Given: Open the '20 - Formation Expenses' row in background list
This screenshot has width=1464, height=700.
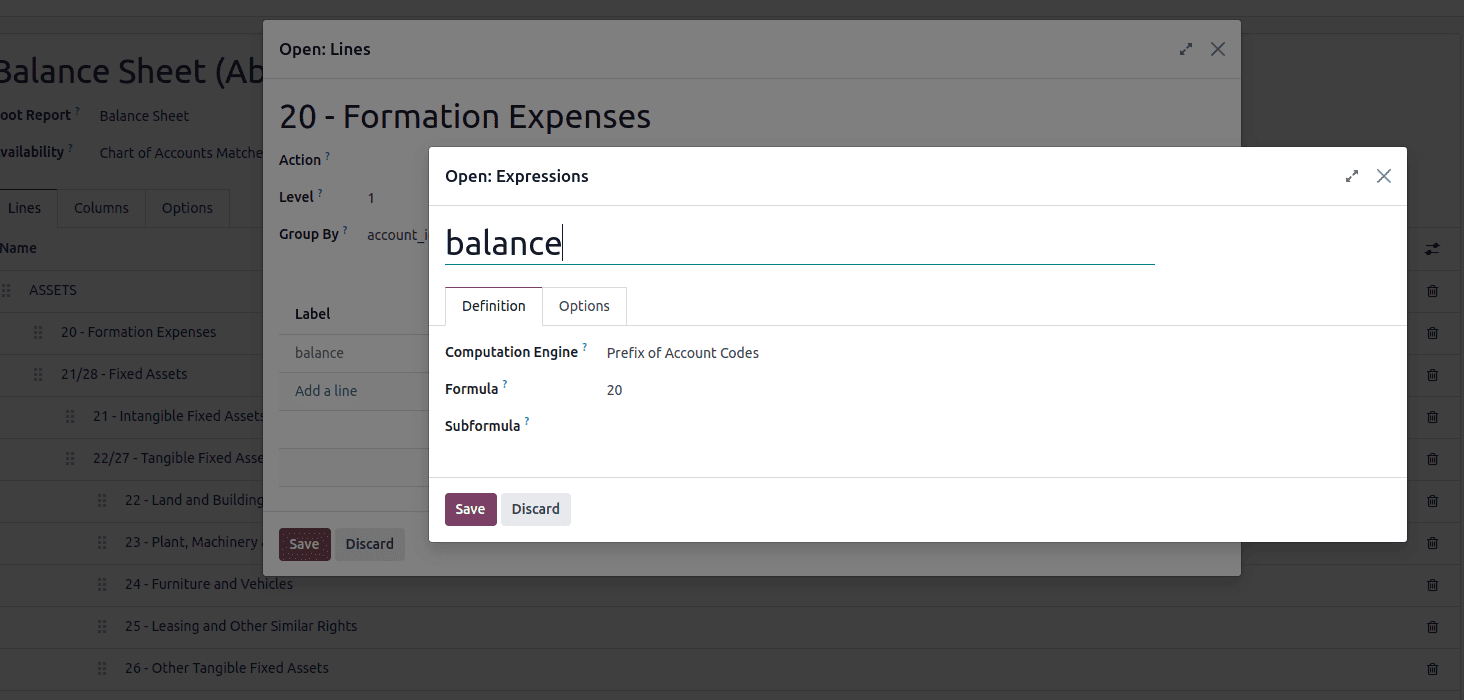Looking at the screenshot, I should 138,332.
